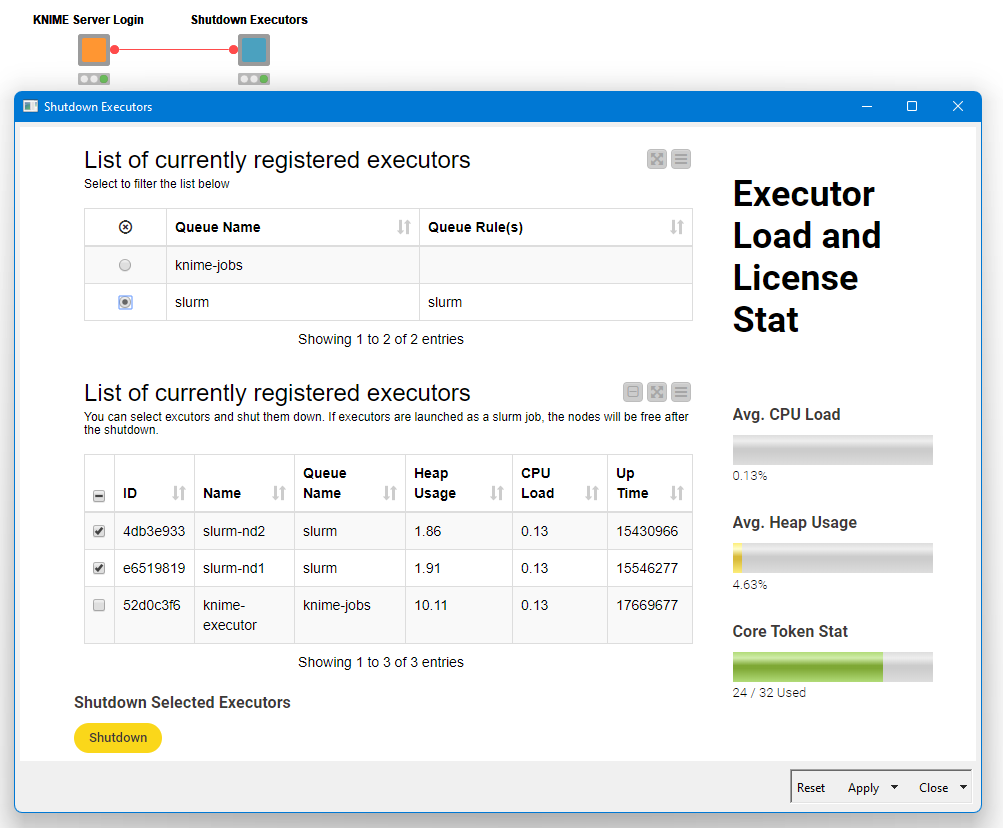Click the '24 / 32 Used' label
Image resolution: width=1003 pixels, height=828 pixels.
(769, 693)
